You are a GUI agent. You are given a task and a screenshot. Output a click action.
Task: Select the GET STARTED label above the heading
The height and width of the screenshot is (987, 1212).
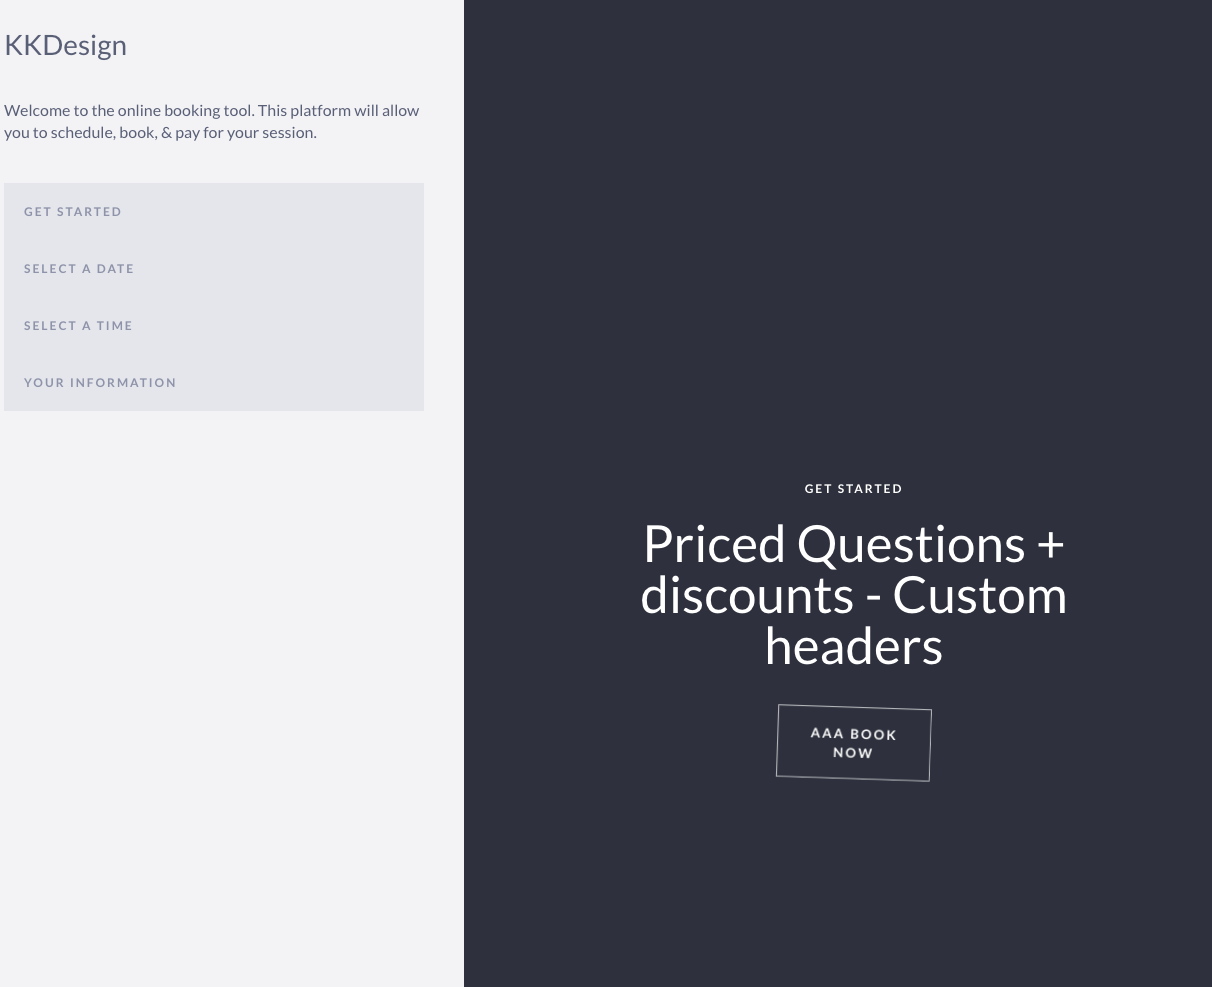(x=853, y=488)
